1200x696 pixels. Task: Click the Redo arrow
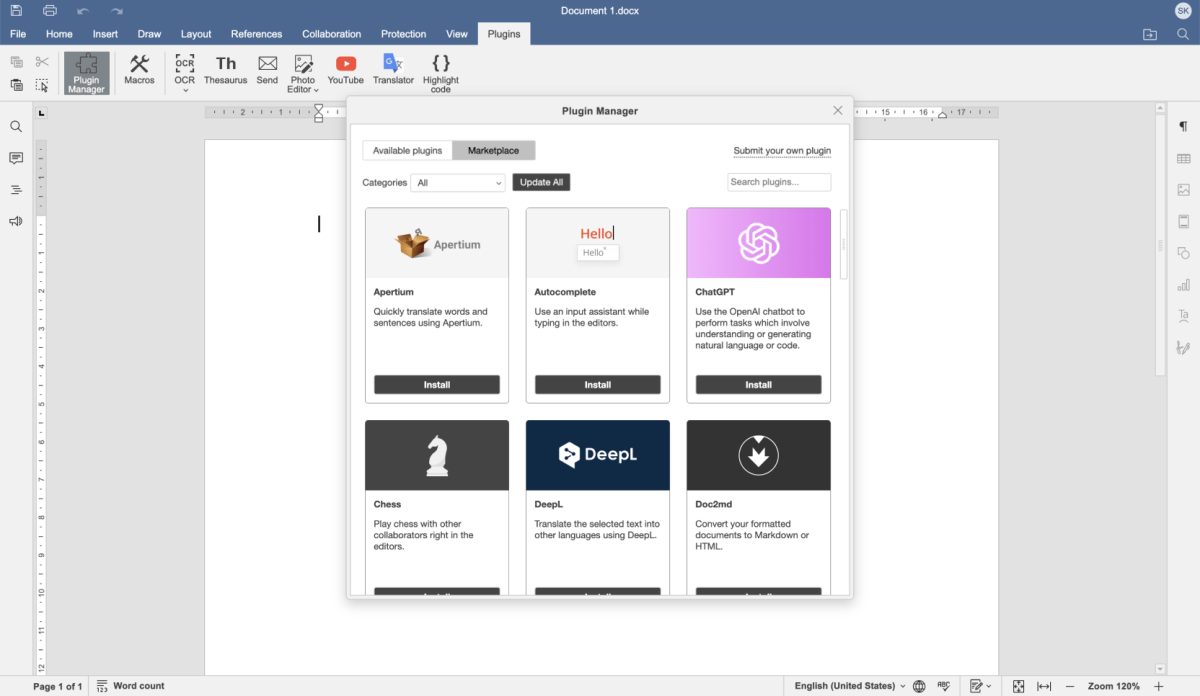click(117, 10)
